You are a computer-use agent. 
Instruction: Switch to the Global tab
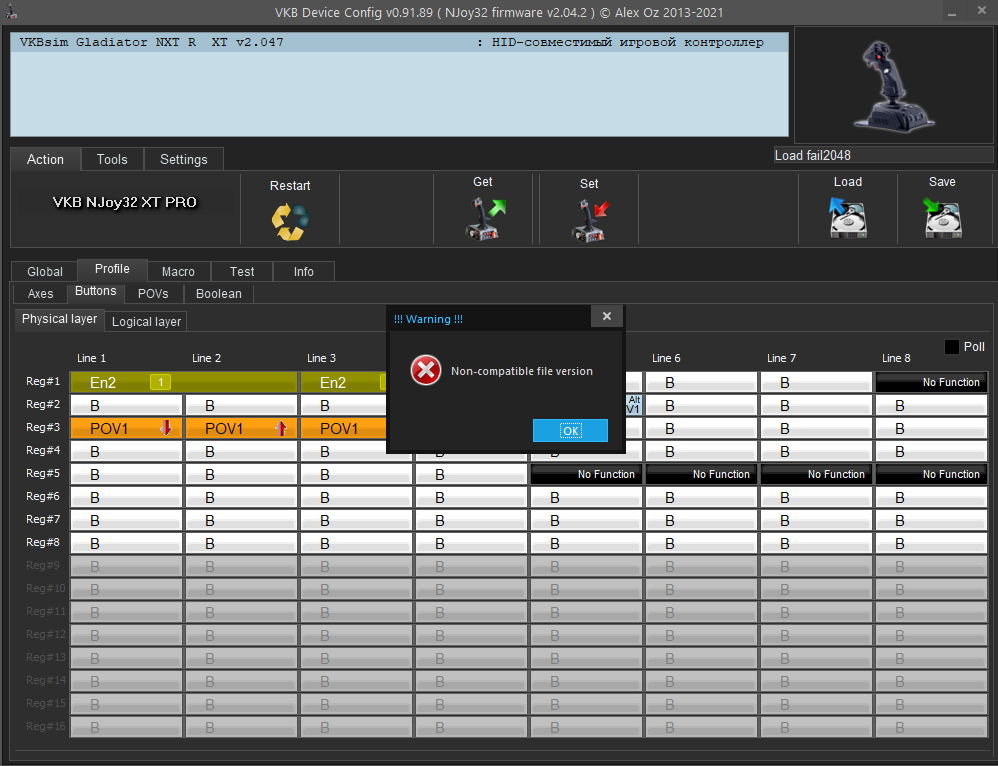(45, 271)
